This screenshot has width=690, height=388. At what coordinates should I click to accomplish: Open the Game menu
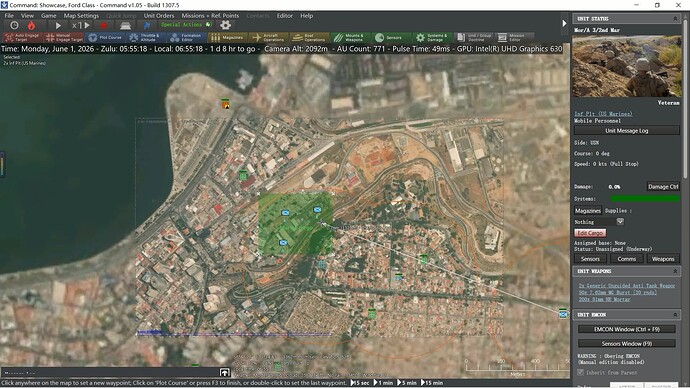click(48, 15)
